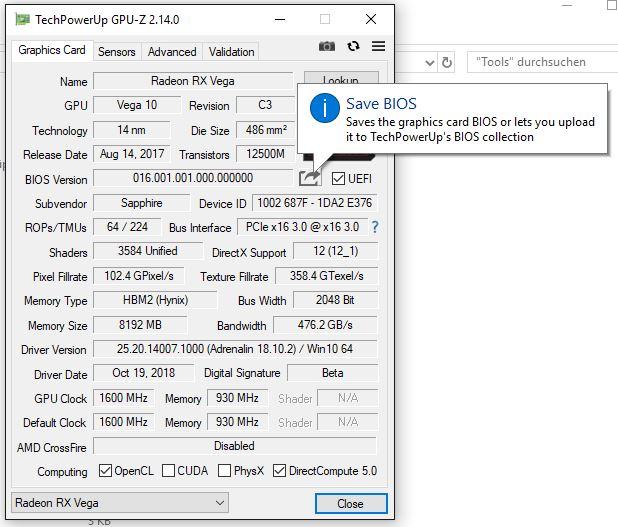Open the Advanced tab

pyautogui.click(x=172, y=52)
